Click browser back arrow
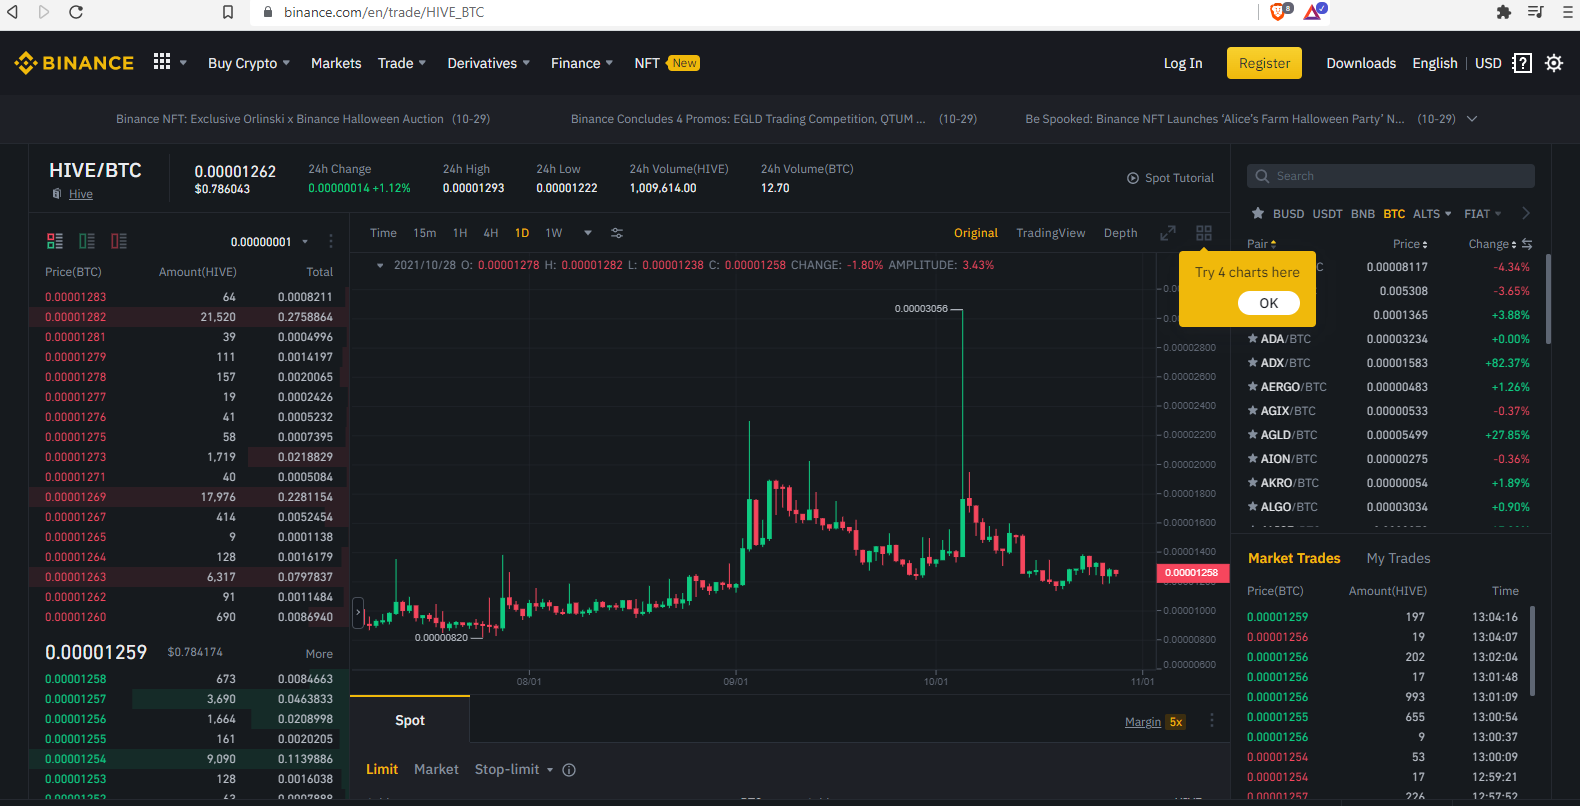This screenshot has width=1580, height=806. pos(13,12)
